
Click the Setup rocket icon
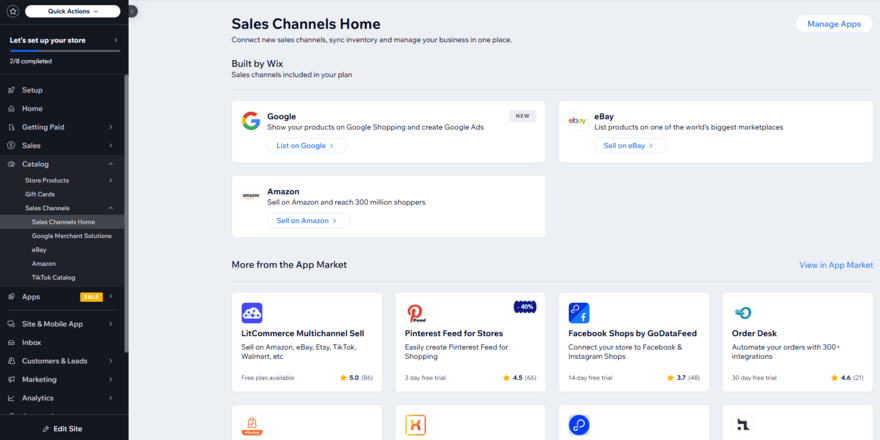click(12, 90)
